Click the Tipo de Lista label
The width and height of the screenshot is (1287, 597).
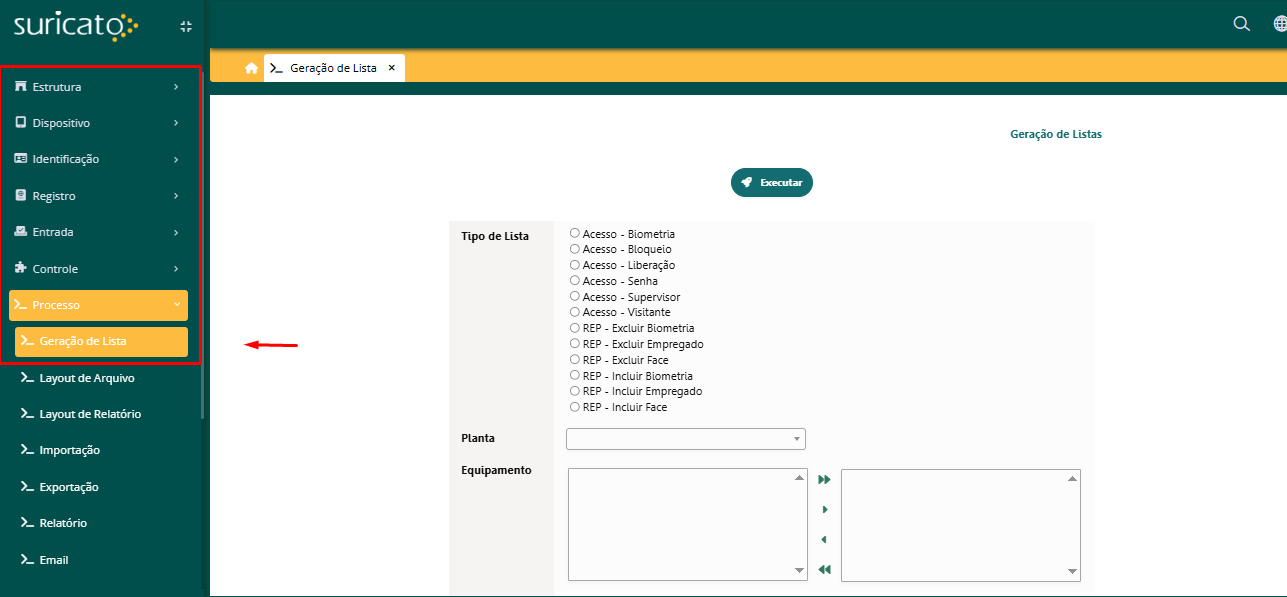pos(495,236)
